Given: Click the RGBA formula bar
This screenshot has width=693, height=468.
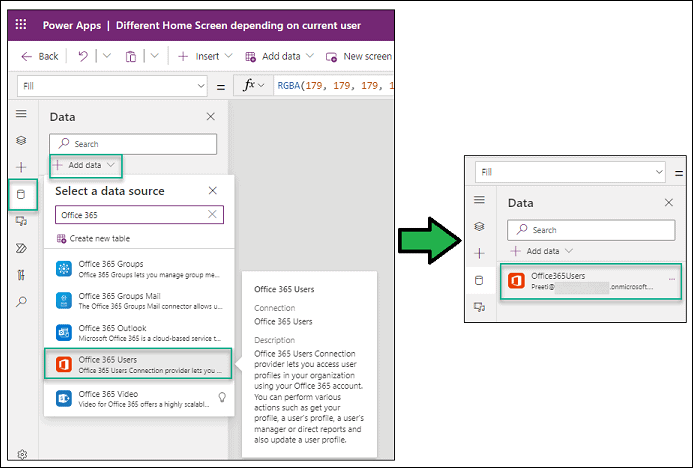Looking at the screenshot, I should pyautogui.click(x=334, y=86).
